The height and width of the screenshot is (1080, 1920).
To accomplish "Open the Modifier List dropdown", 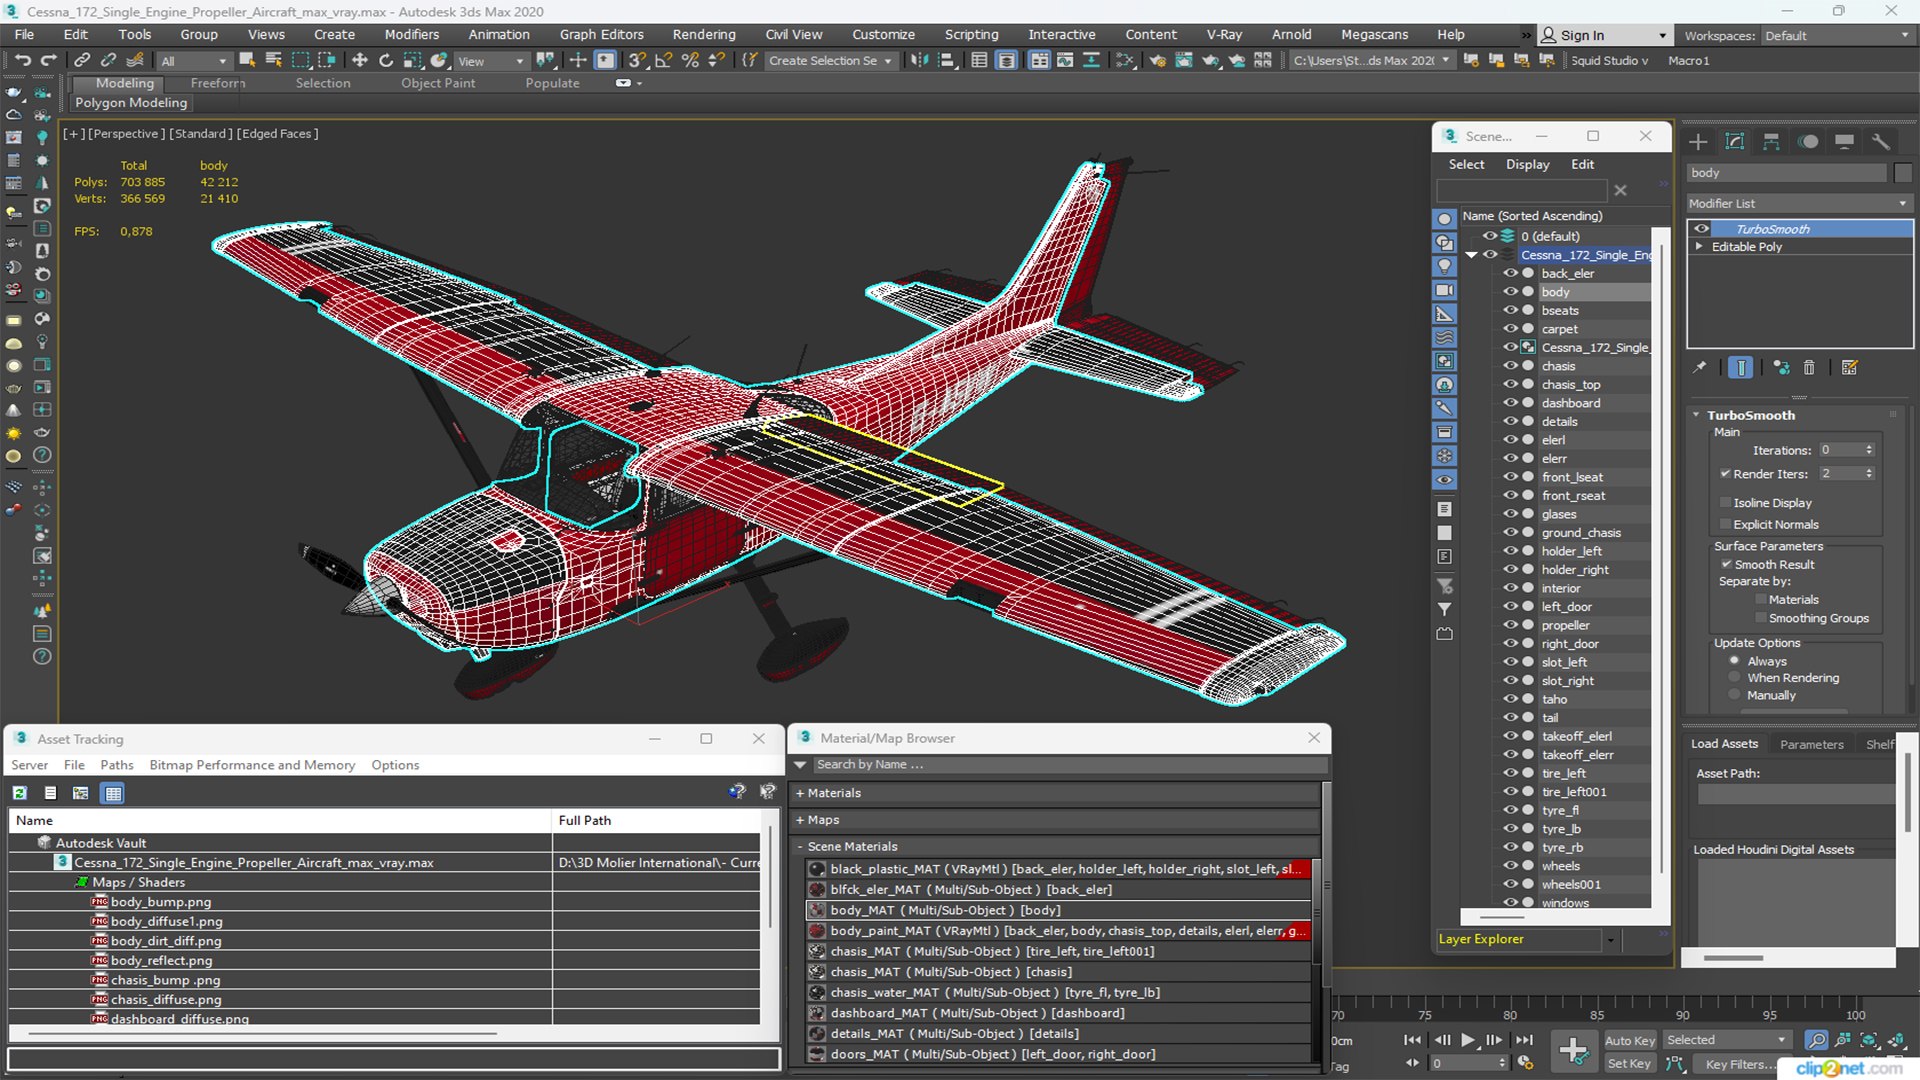I will pyautogui.click(x=1799, y=203).
